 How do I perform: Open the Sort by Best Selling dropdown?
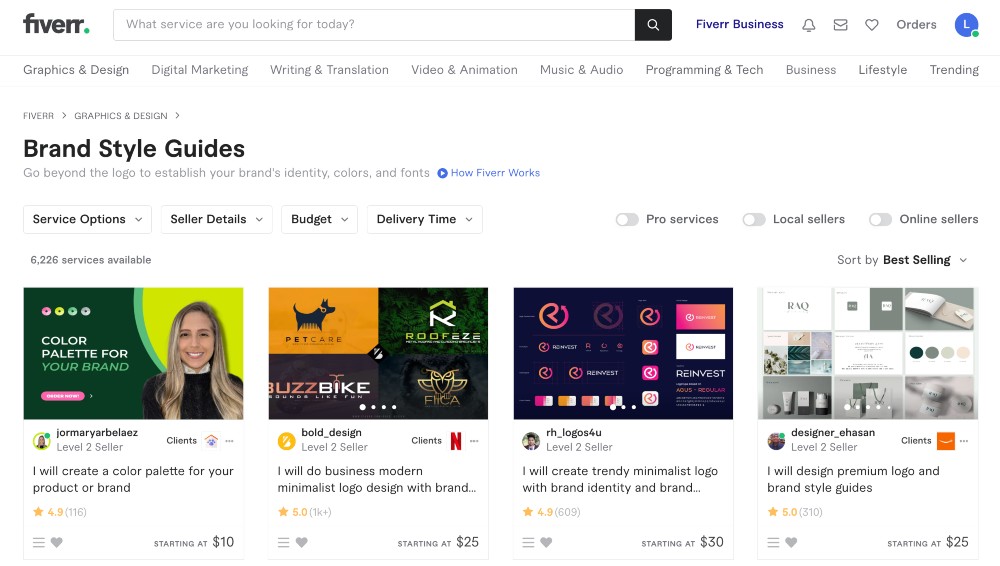[x=902, y=260]
